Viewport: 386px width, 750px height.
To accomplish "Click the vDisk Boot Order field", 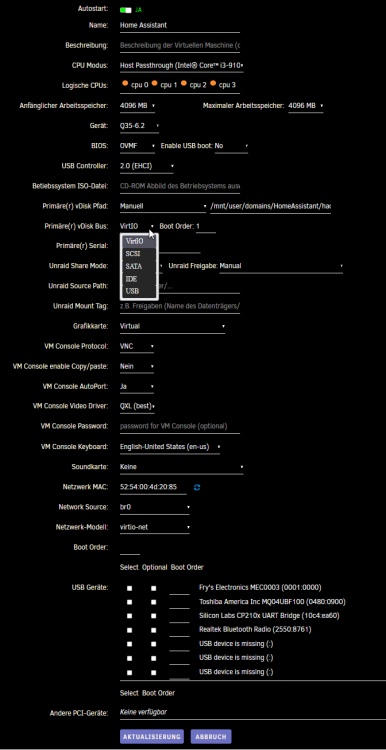I will (x=206, y=226).
